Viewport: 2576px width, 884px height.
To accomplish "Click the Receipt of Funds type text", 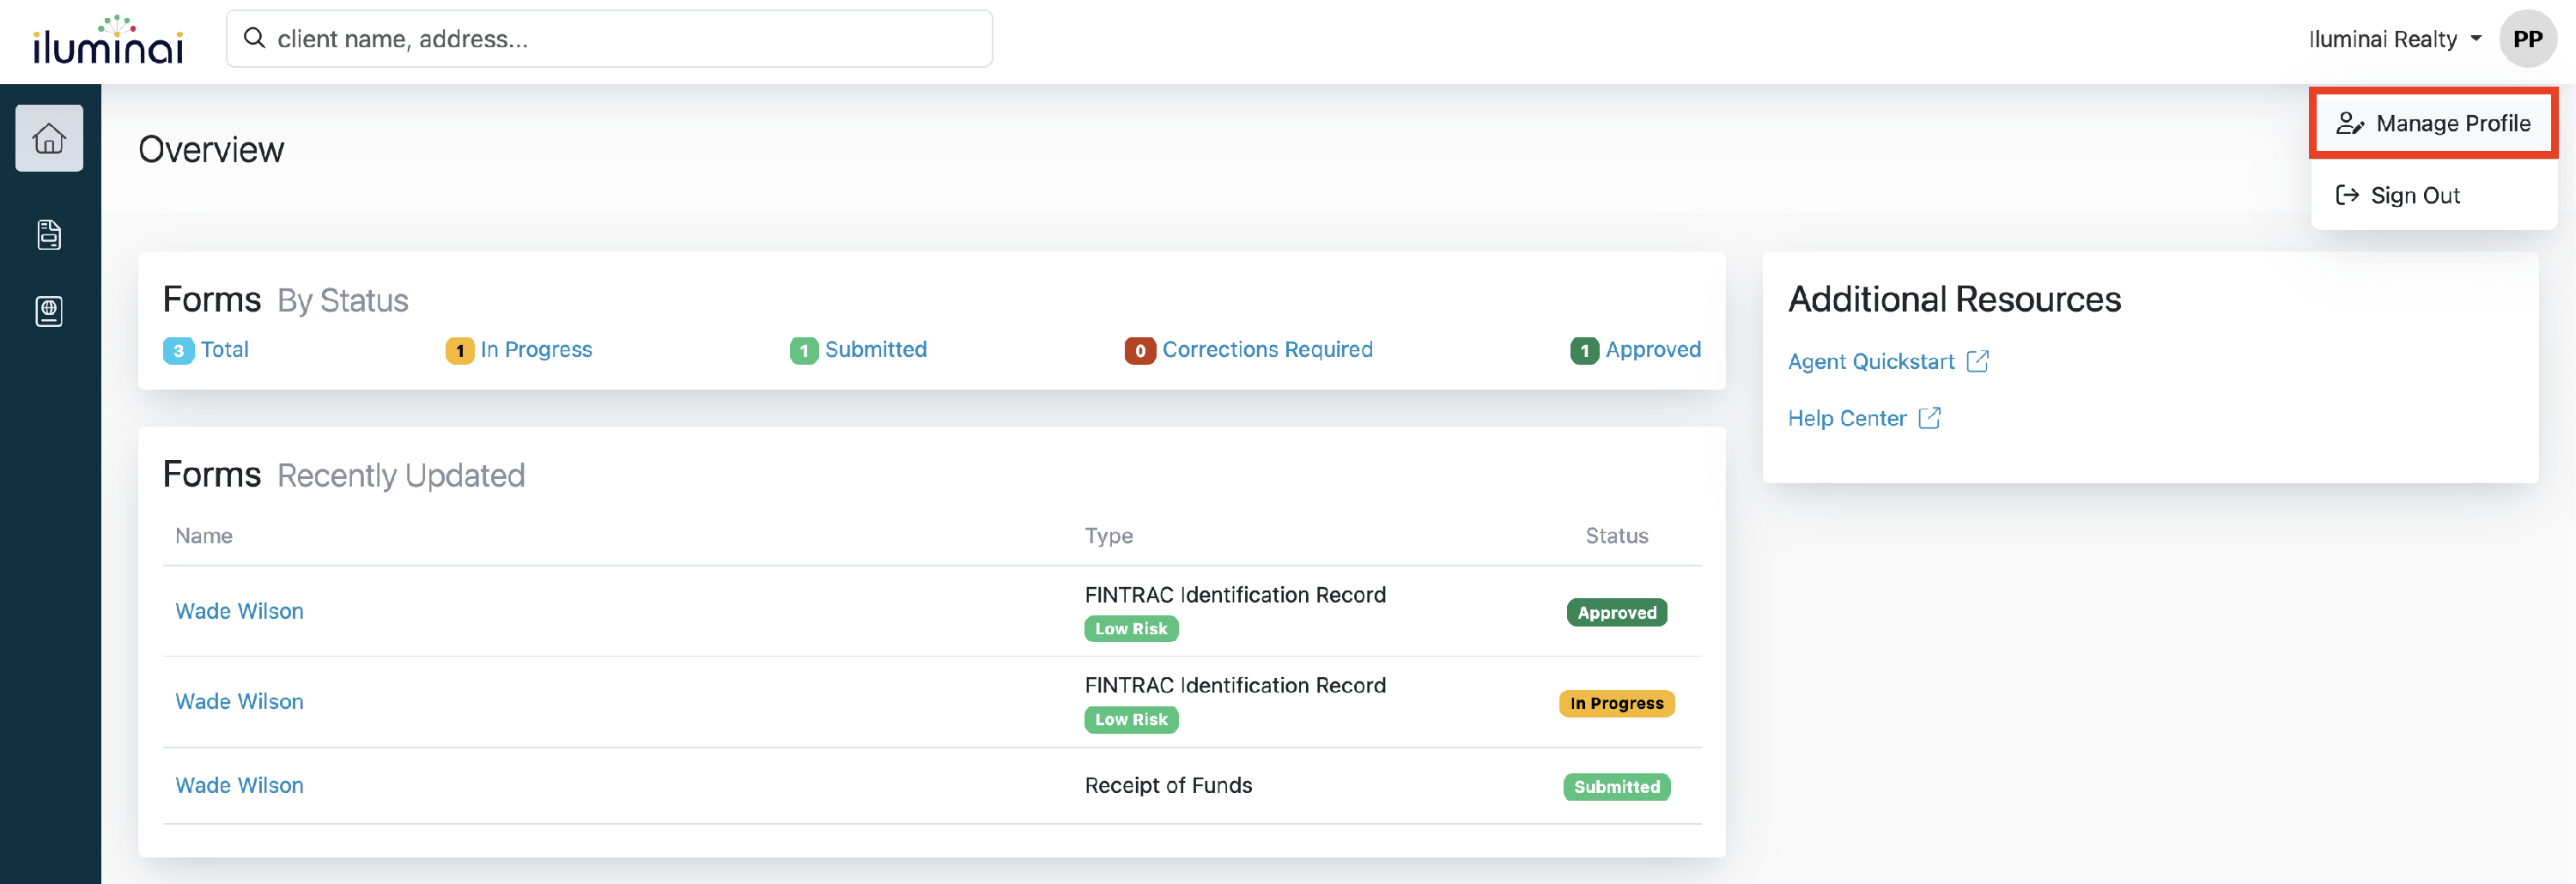I will point(1168,786).
